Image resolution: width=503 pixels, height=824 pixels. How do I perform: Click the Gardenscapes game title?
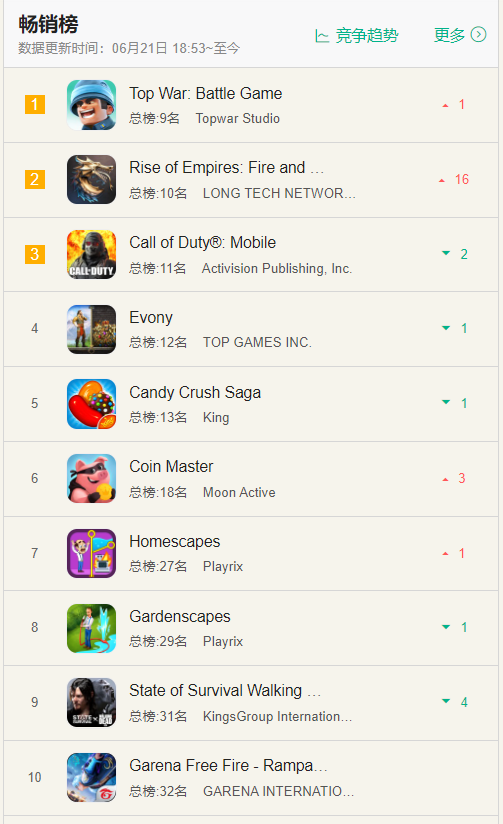[x=180, y=616]
